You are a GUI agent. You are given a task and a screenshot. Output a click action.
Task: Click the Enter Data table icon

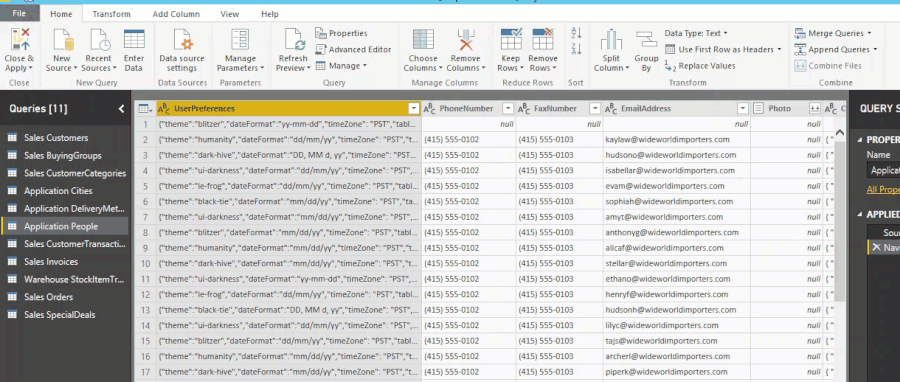coord(134,39)
